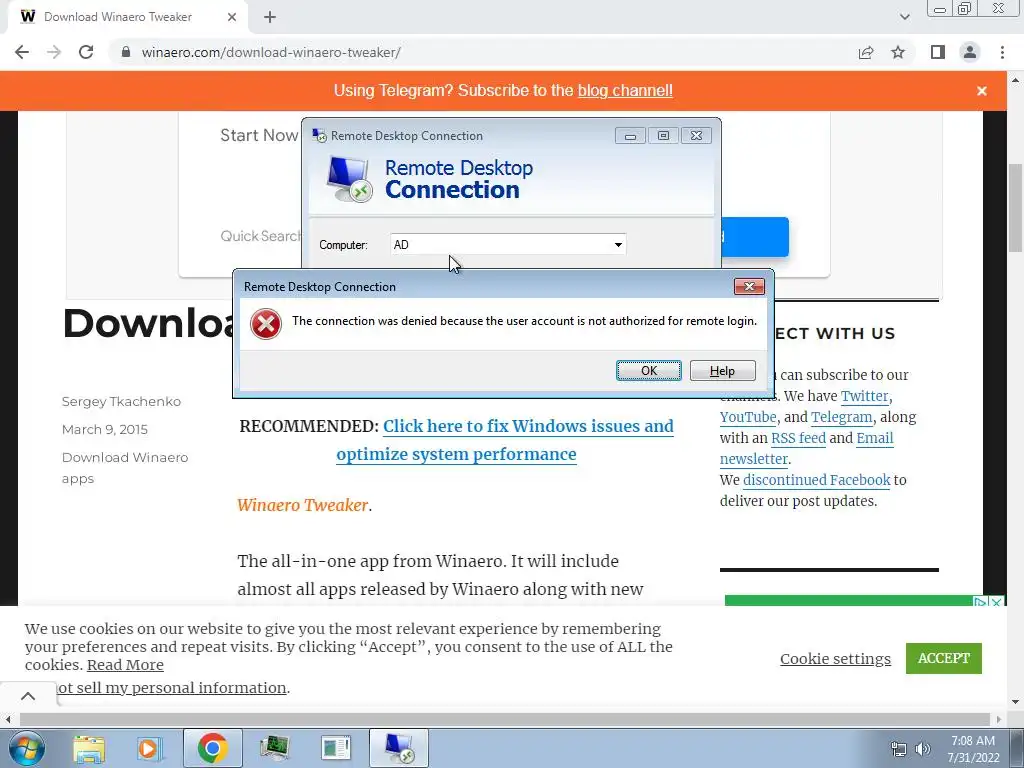Viewport: 1024px width, 768px height.
Task: Switch to Remote Desktop Connection in taskbar
Action: pyautogui.click(x=399, y=748)
